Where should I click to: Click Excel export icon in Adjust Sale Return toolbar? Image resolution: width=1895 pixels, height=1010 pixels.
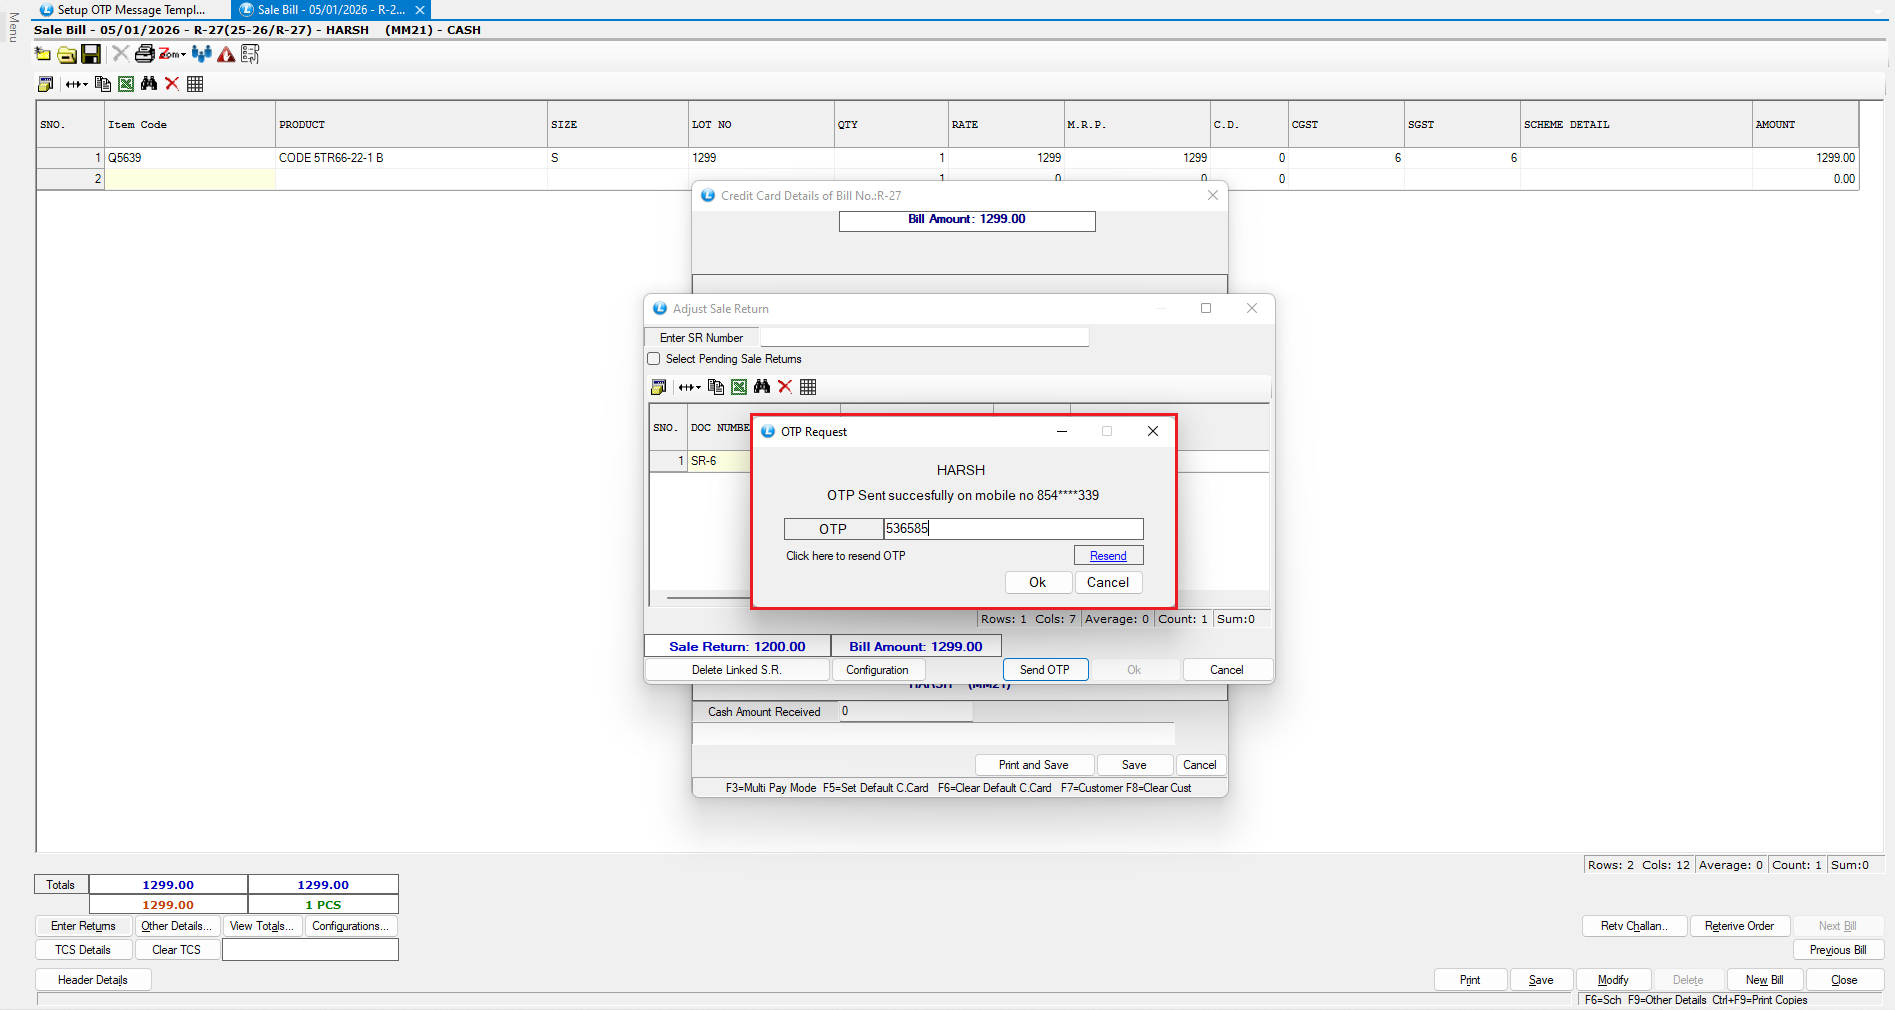[739, 387]
